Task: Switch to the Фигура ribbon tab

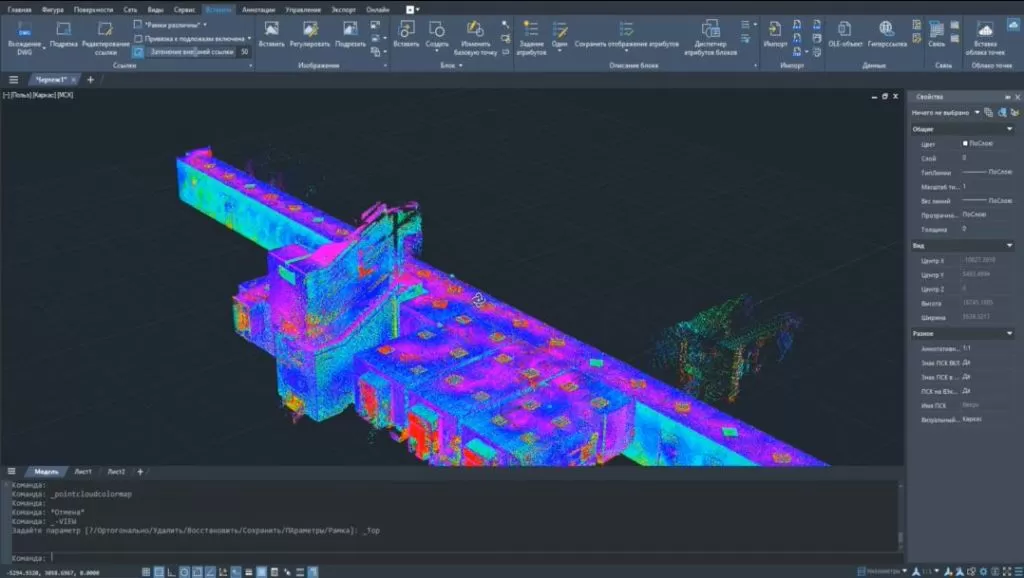Action: tap(52, 10)
